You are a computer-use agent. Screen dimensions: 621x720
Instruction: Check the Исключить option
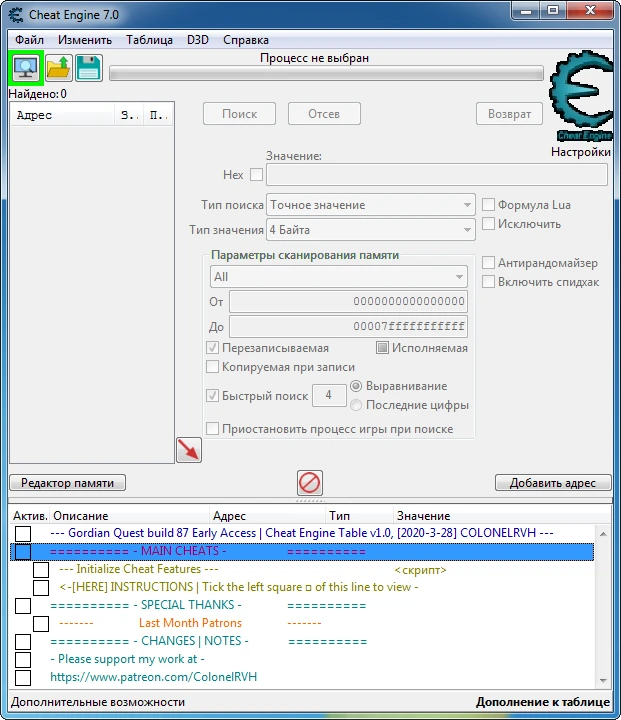pyautogui.click(x=488, y=224)
